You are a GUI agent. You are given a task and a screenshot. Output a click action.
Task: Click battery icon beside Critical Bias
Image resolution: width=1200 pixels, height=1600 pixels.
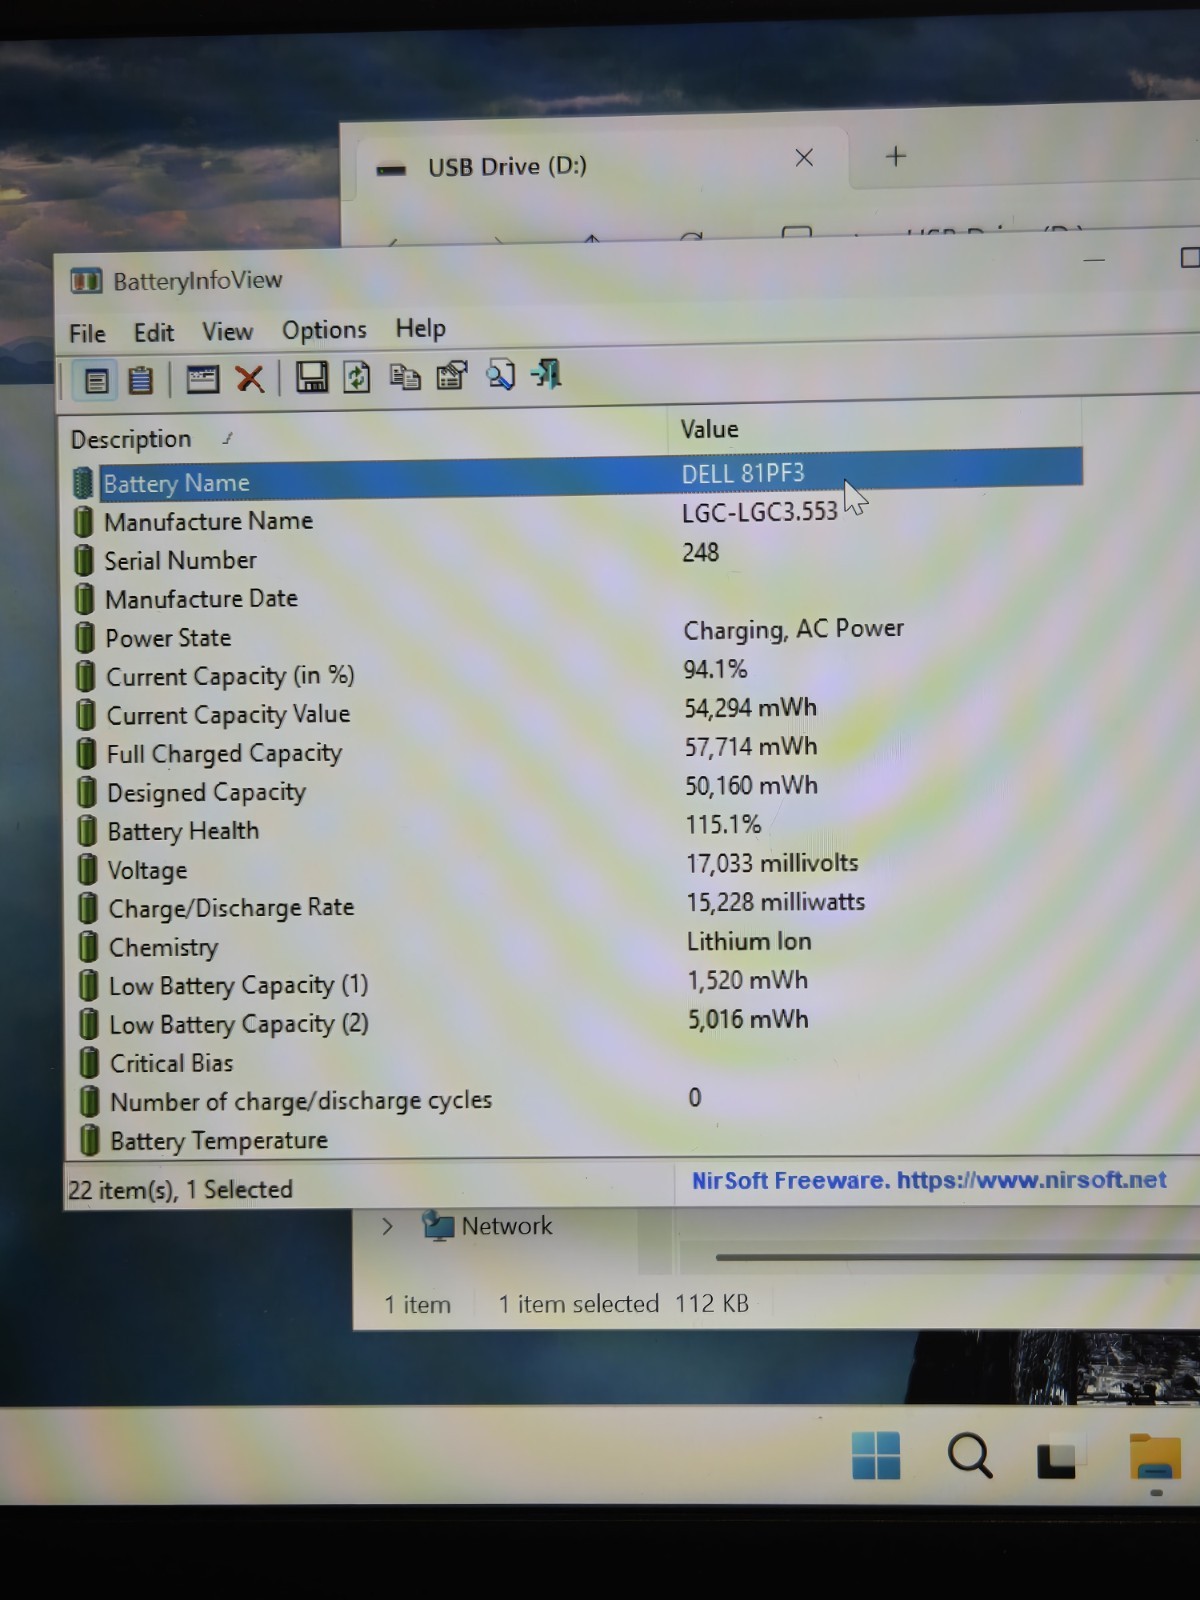tap(90, 1063)
